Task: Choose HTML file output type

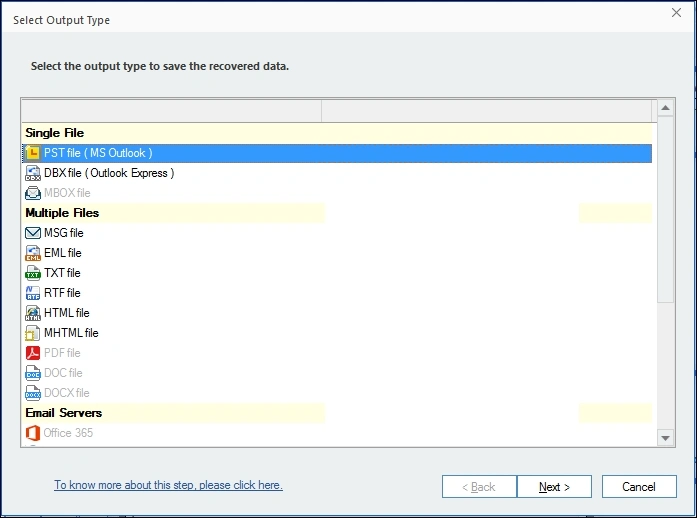Action: [x=336, y=313]
